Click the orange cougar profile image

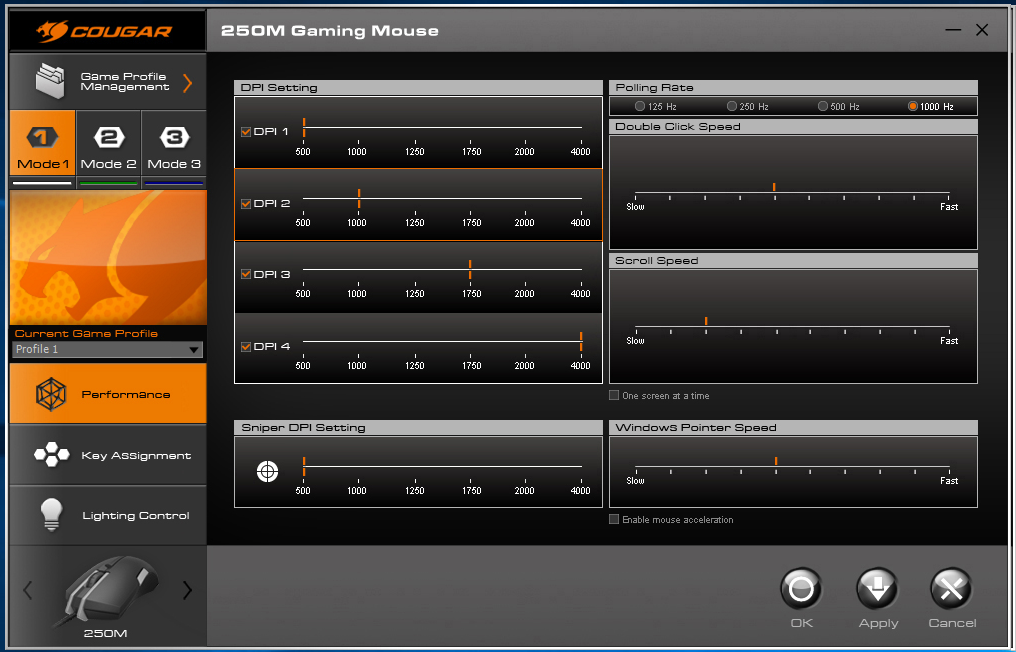tap(108, 257)
